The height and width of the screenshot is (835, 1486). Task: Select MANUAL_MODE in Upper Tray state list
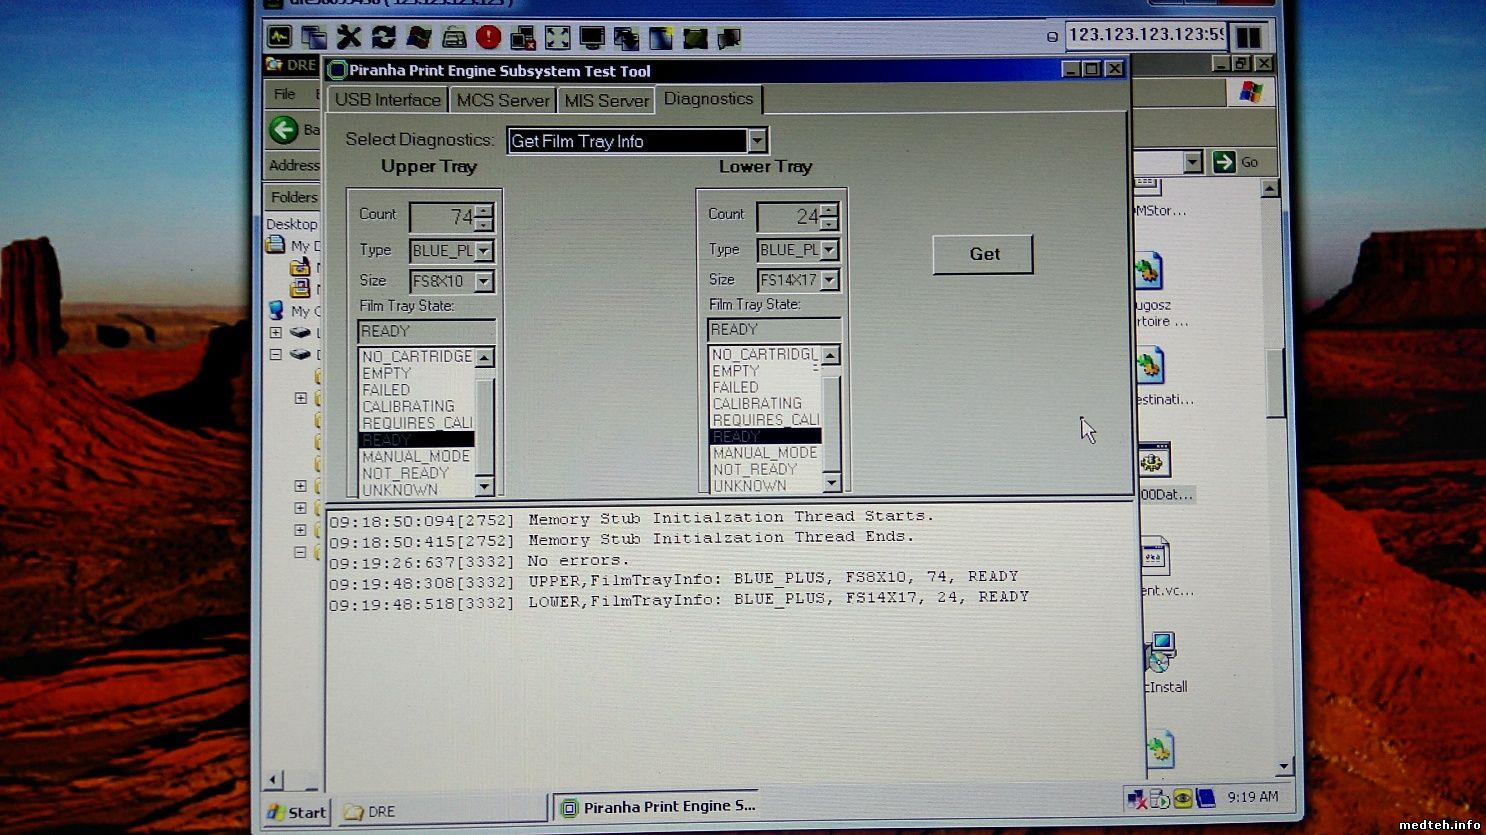(415, 456)
